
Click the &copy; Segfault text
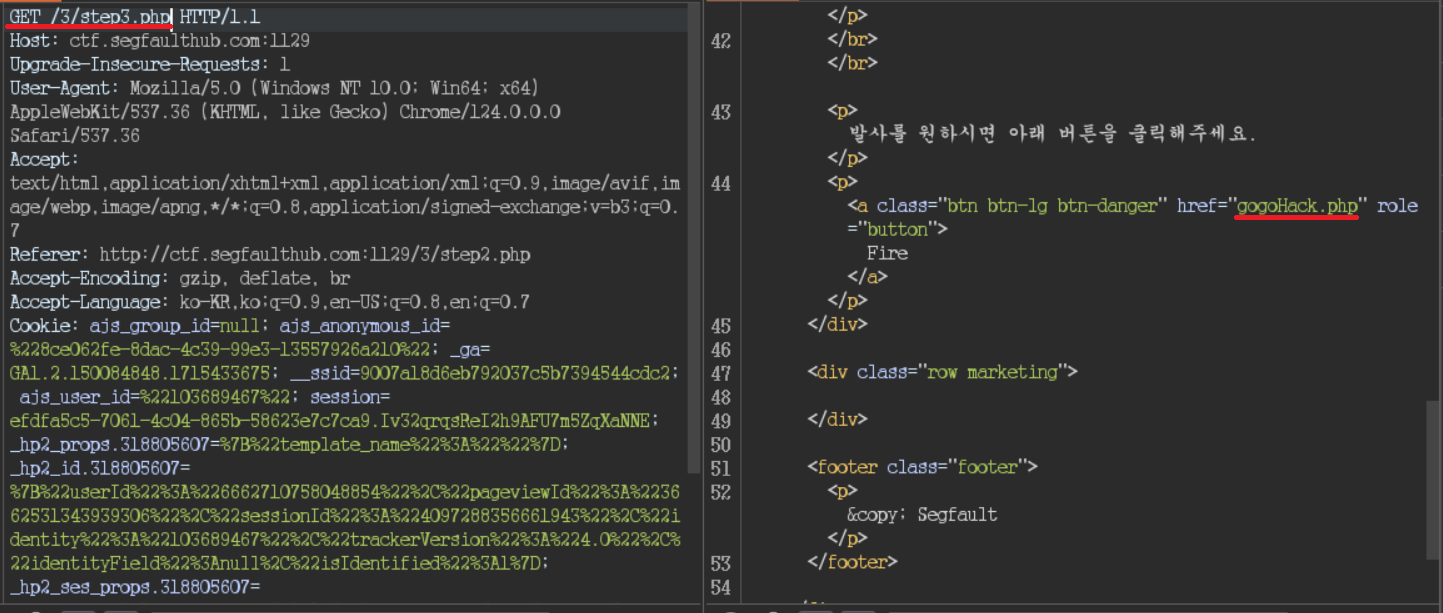(922, 516)
